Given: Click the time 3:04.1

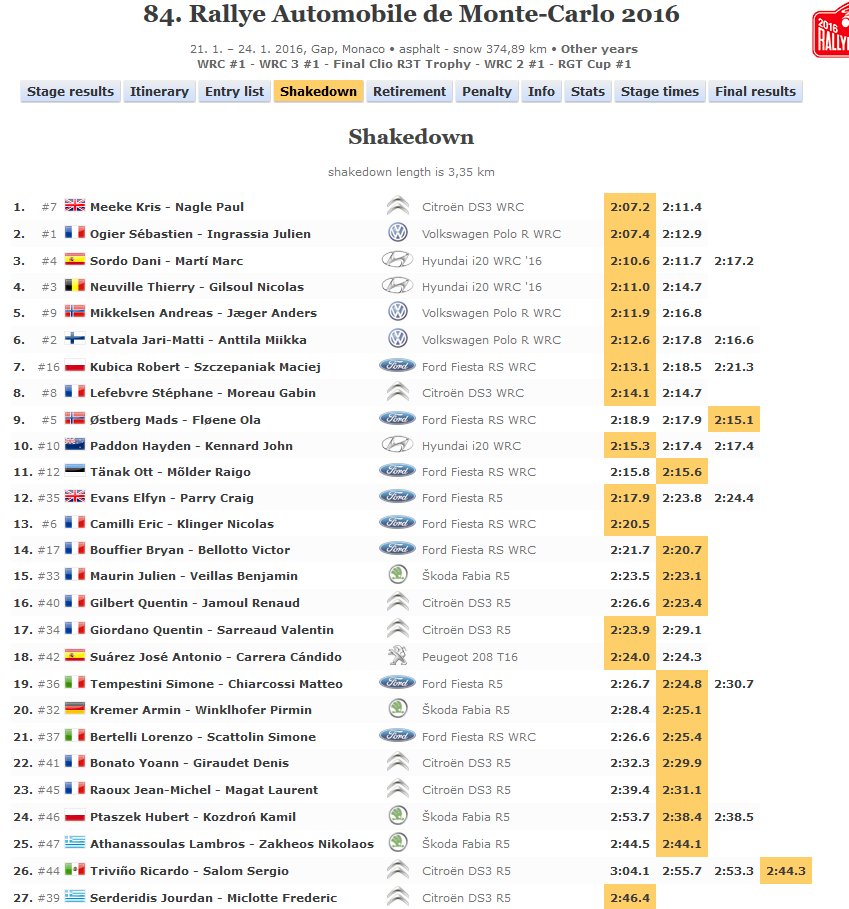Looking at the screenshot, I should pos(630,871).
